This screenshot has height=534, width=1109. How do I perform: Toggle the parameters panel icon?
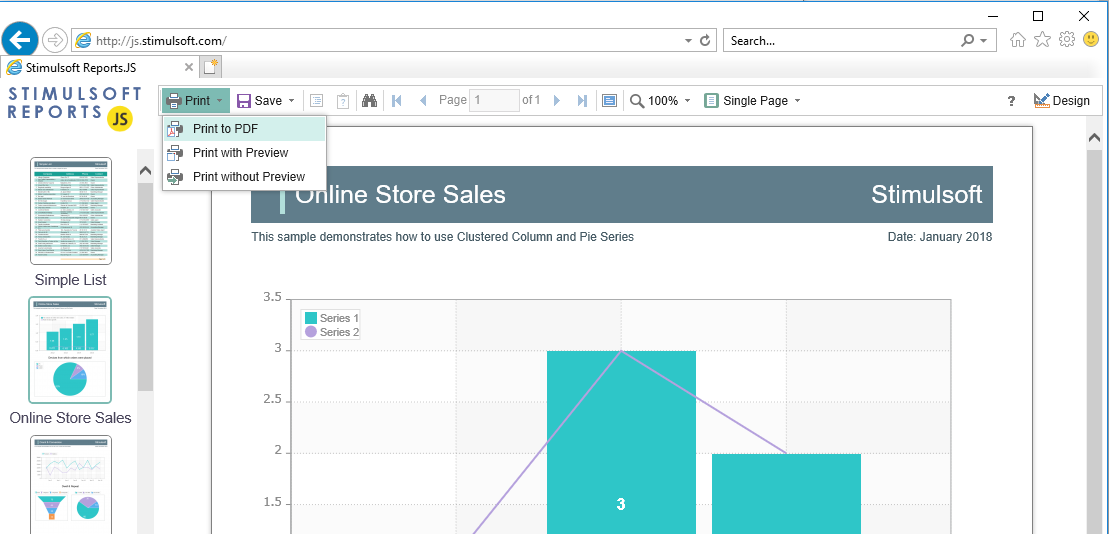point(343,101)
